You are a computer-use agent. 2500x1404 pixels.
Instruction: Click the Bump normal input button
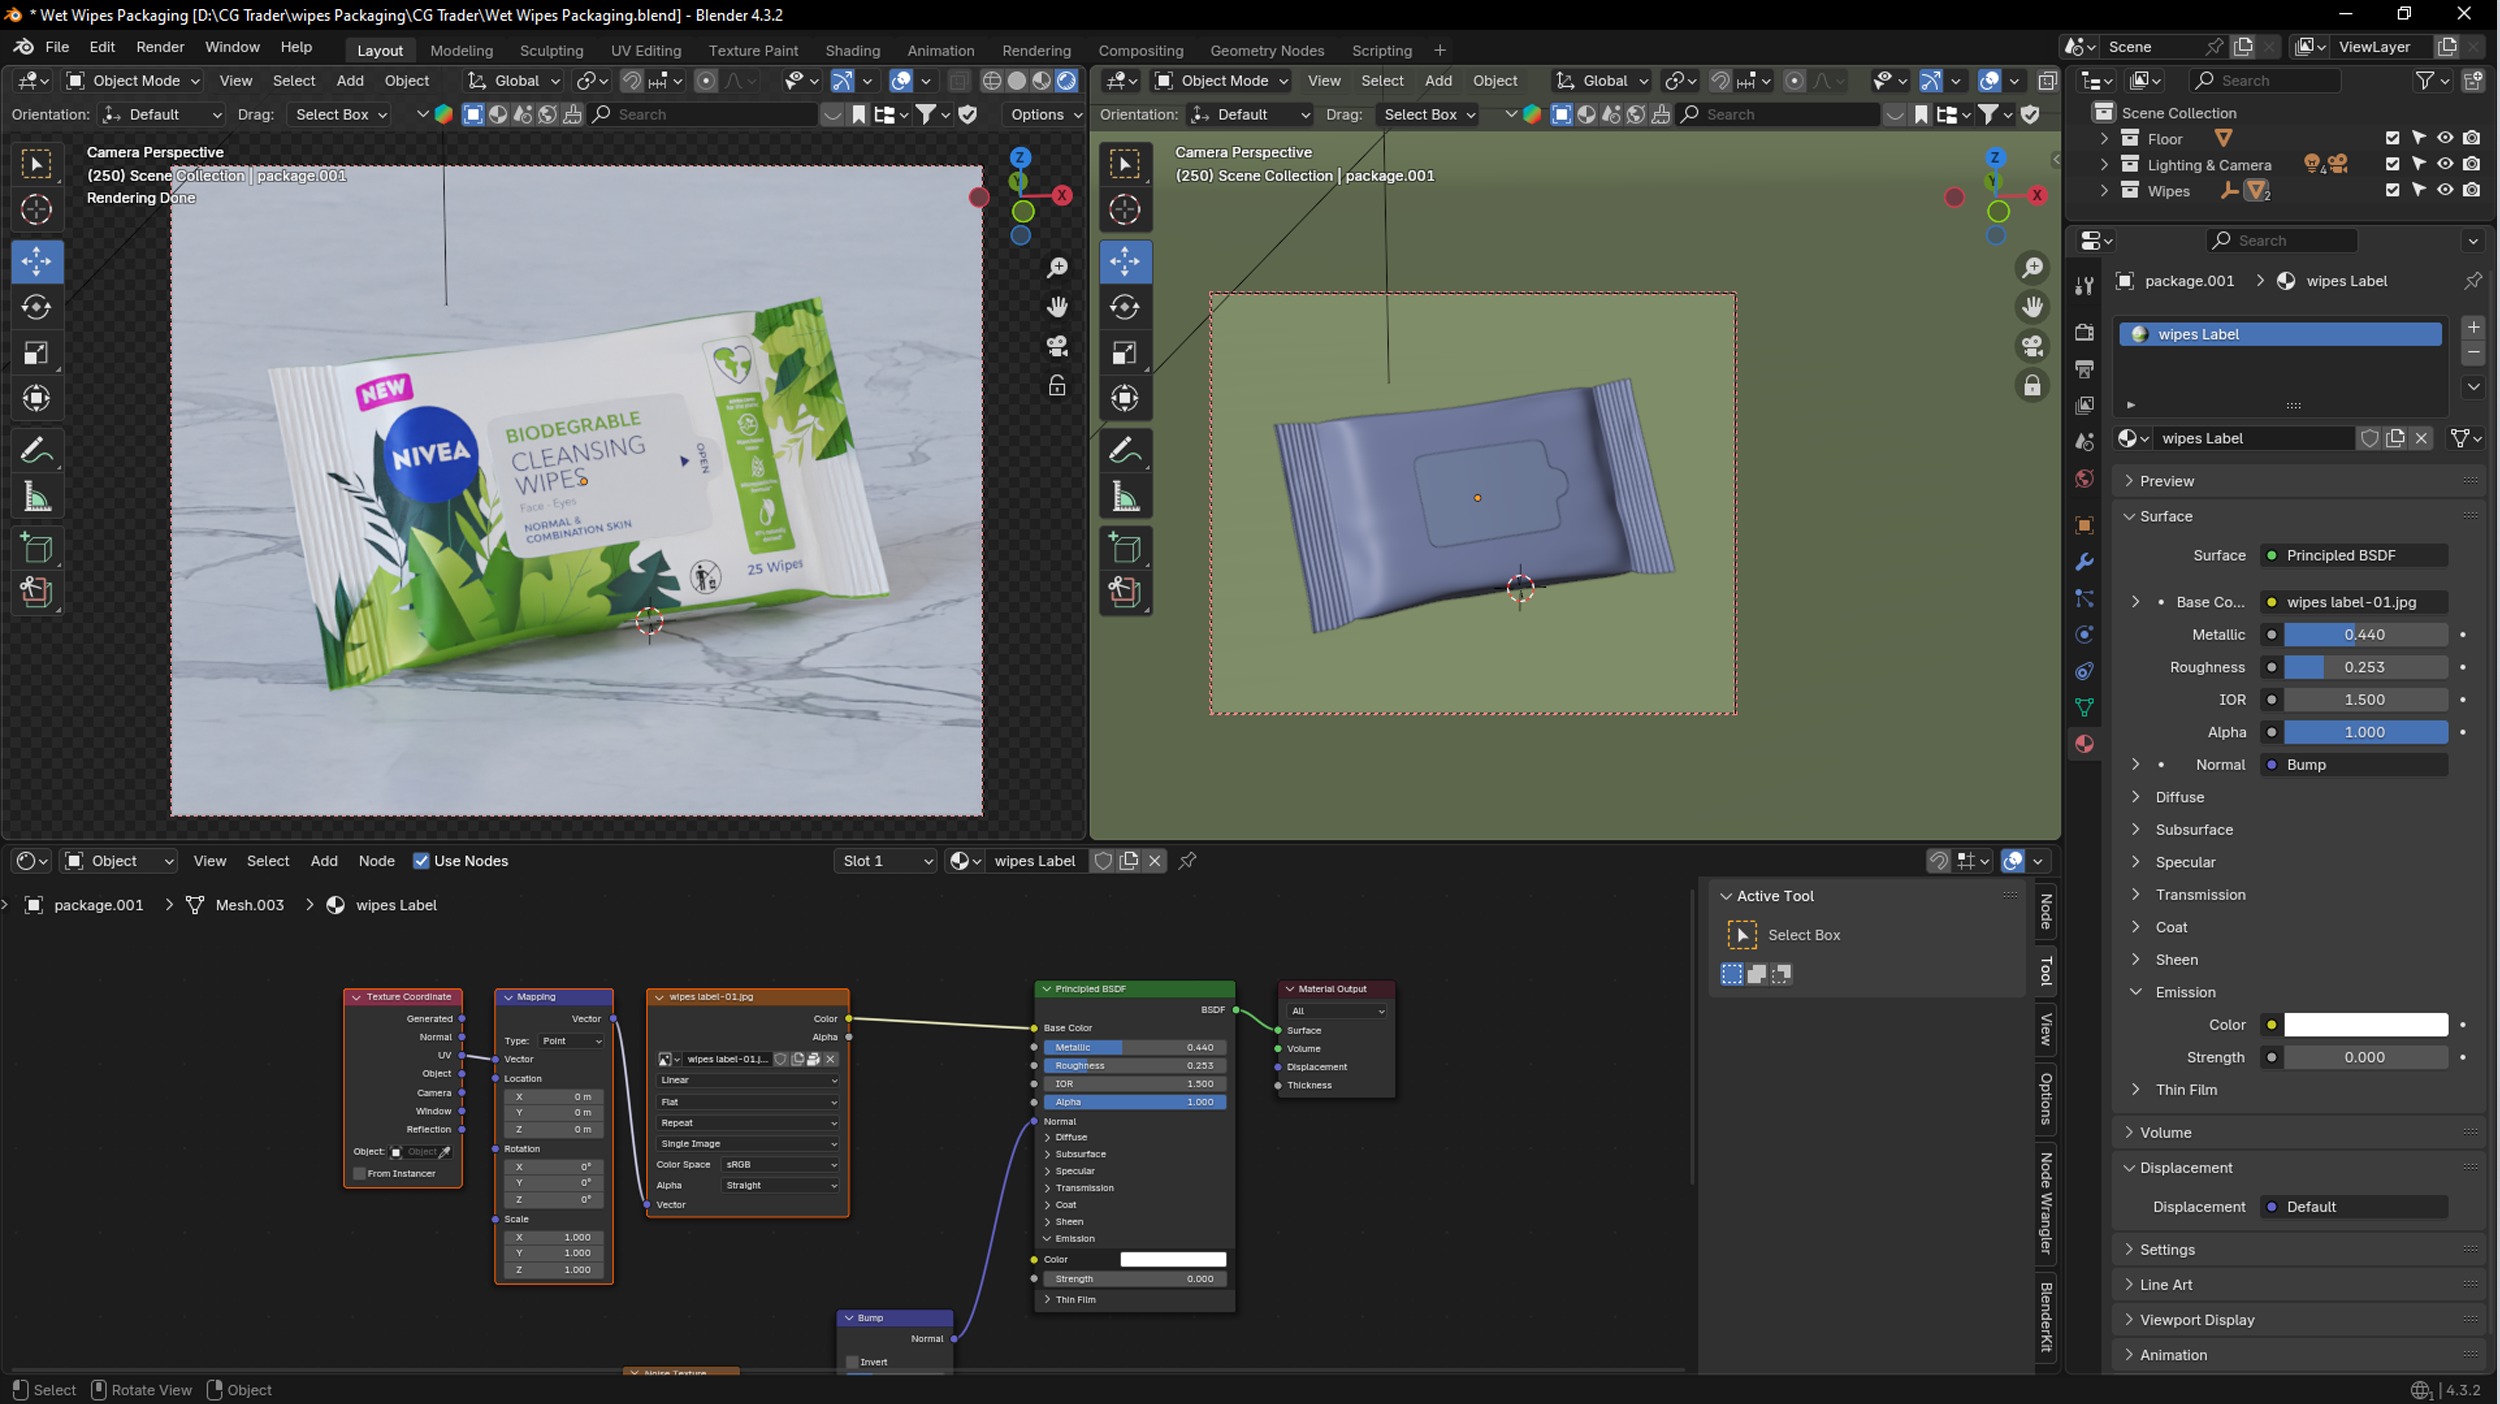(2353, 765)
